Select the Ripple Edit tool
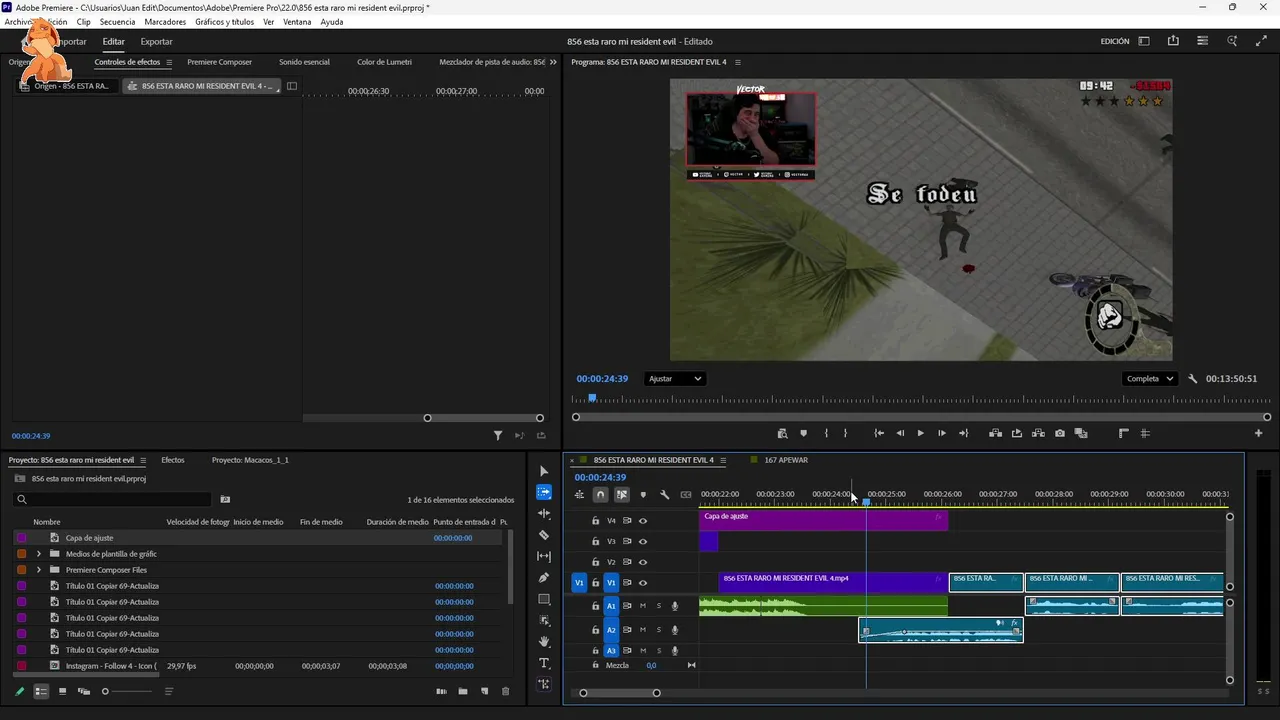Screen dimensions: 1280x720 pyautogui.click(x=544, y=513)
